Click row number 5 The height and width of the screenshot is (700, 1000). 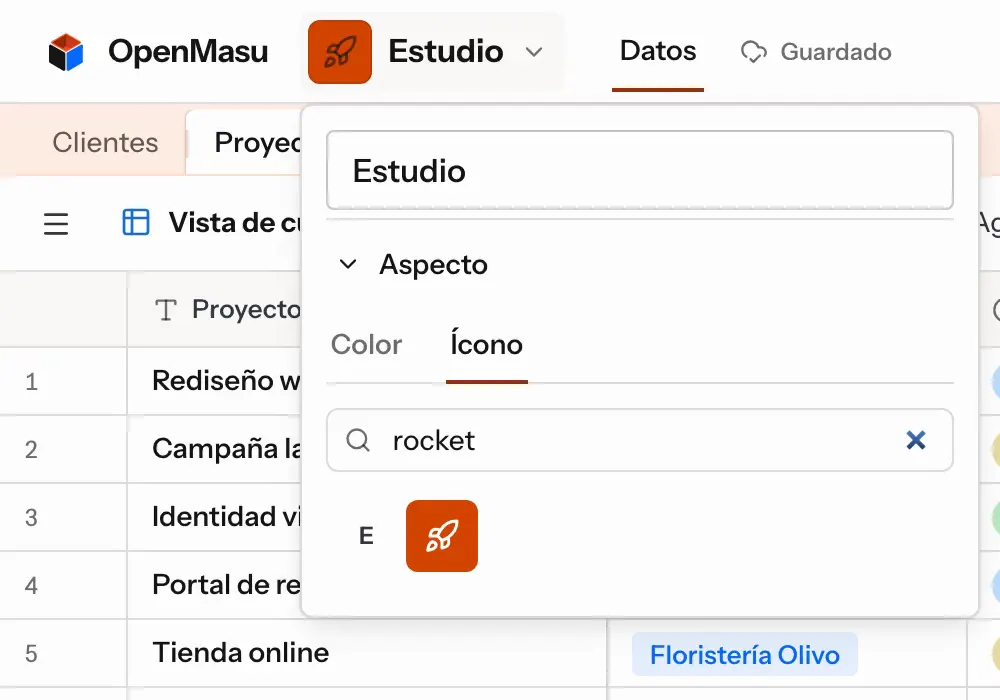tap(31, 653)
